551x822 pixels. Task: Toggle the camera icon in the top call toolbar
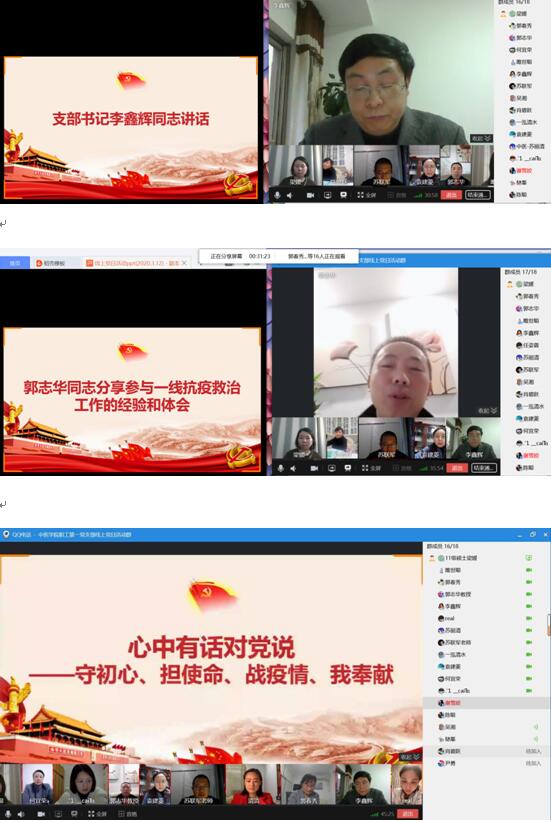[310, 195]
